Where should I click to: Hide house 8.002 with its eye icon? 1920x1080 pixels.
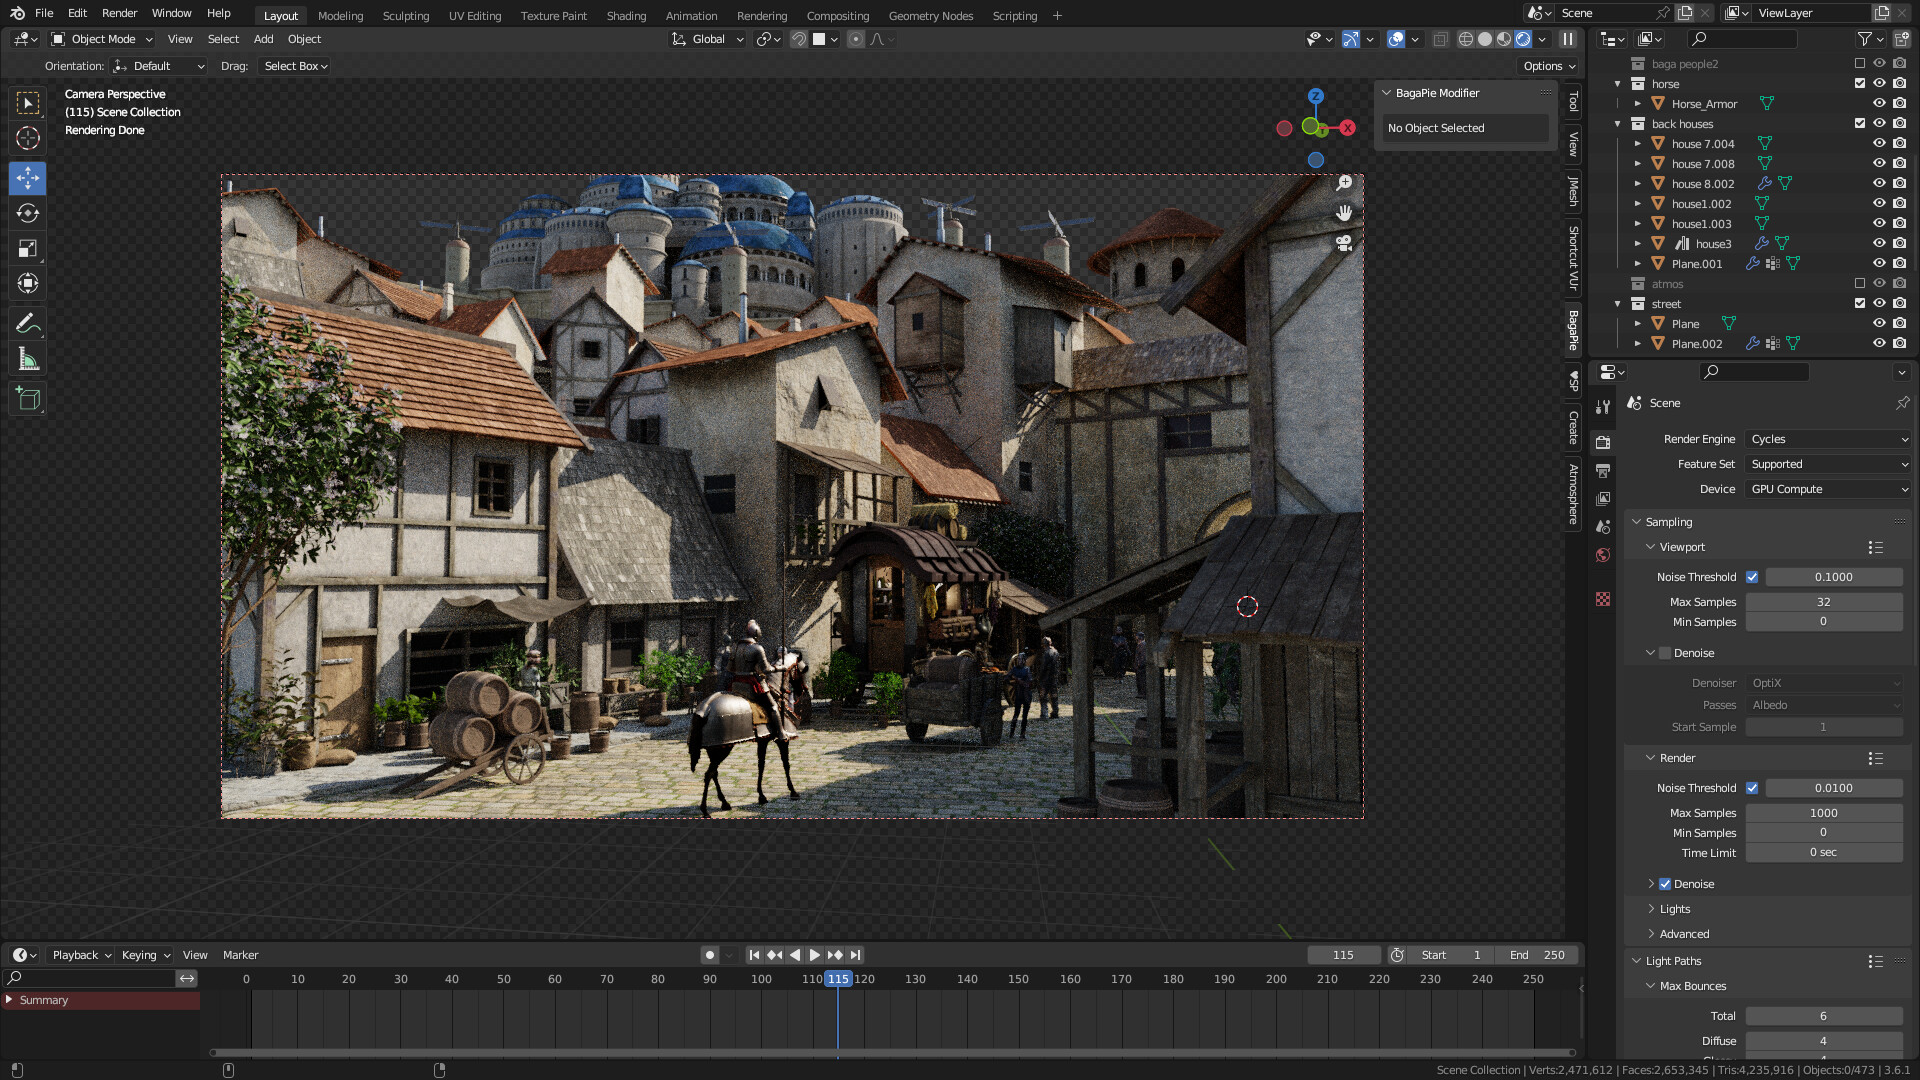pos(1879,183)
